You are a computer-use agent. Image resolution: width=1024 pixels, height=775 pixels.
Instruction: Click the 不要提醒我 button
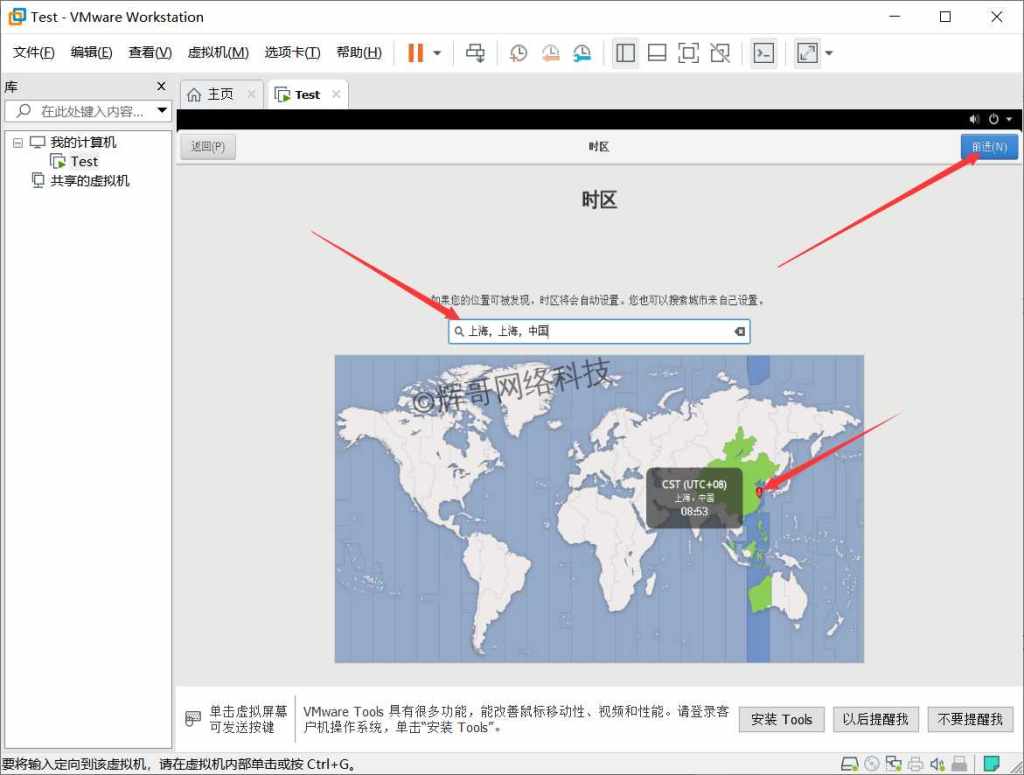(x=970, y=720)
